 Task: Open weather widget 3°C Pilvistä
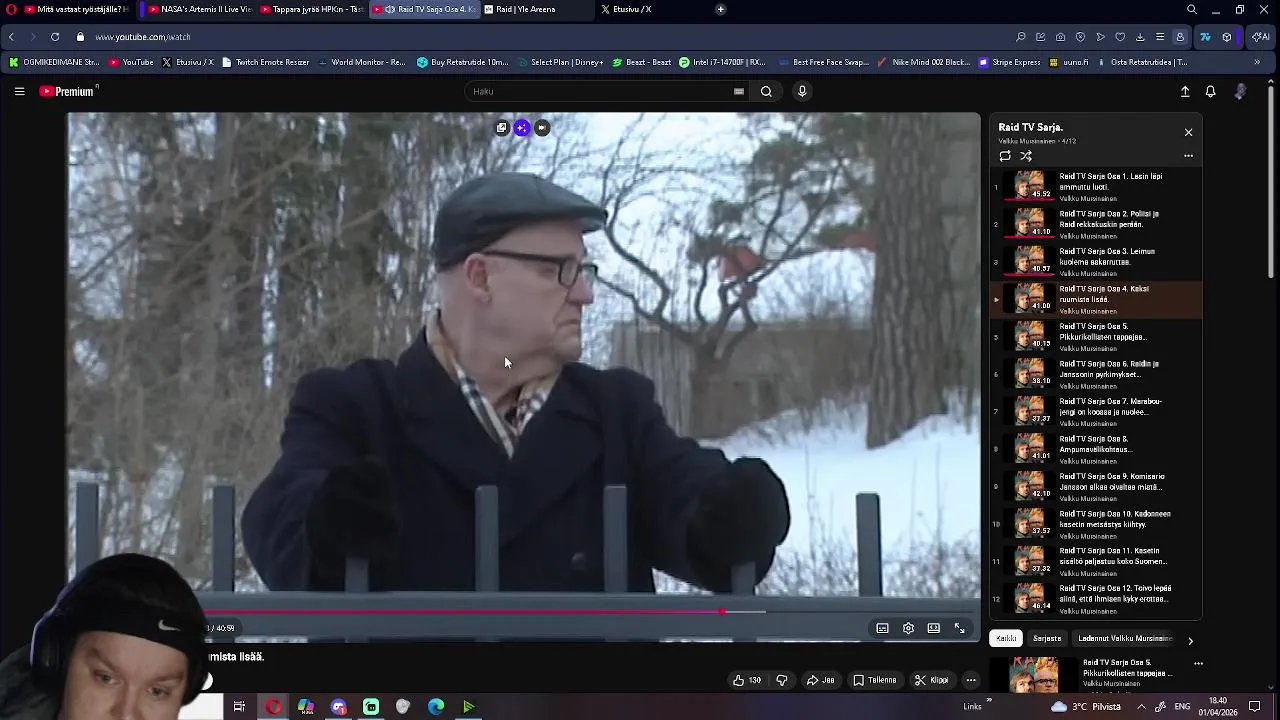(x=1084, y=707)
